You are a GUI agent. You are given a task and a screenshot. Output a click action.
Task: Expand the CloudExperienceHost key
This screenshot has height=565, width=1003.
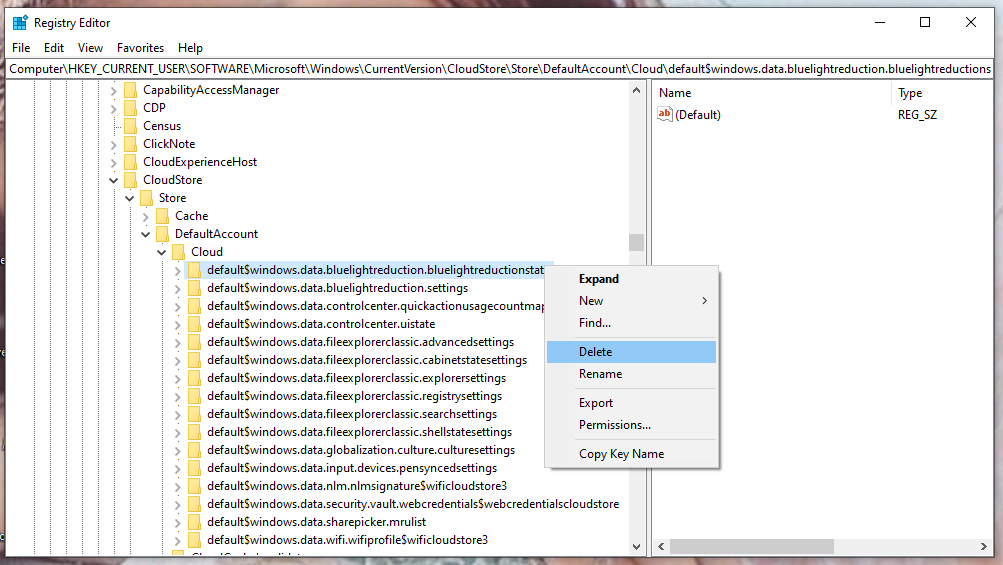[x=114, y=163]
